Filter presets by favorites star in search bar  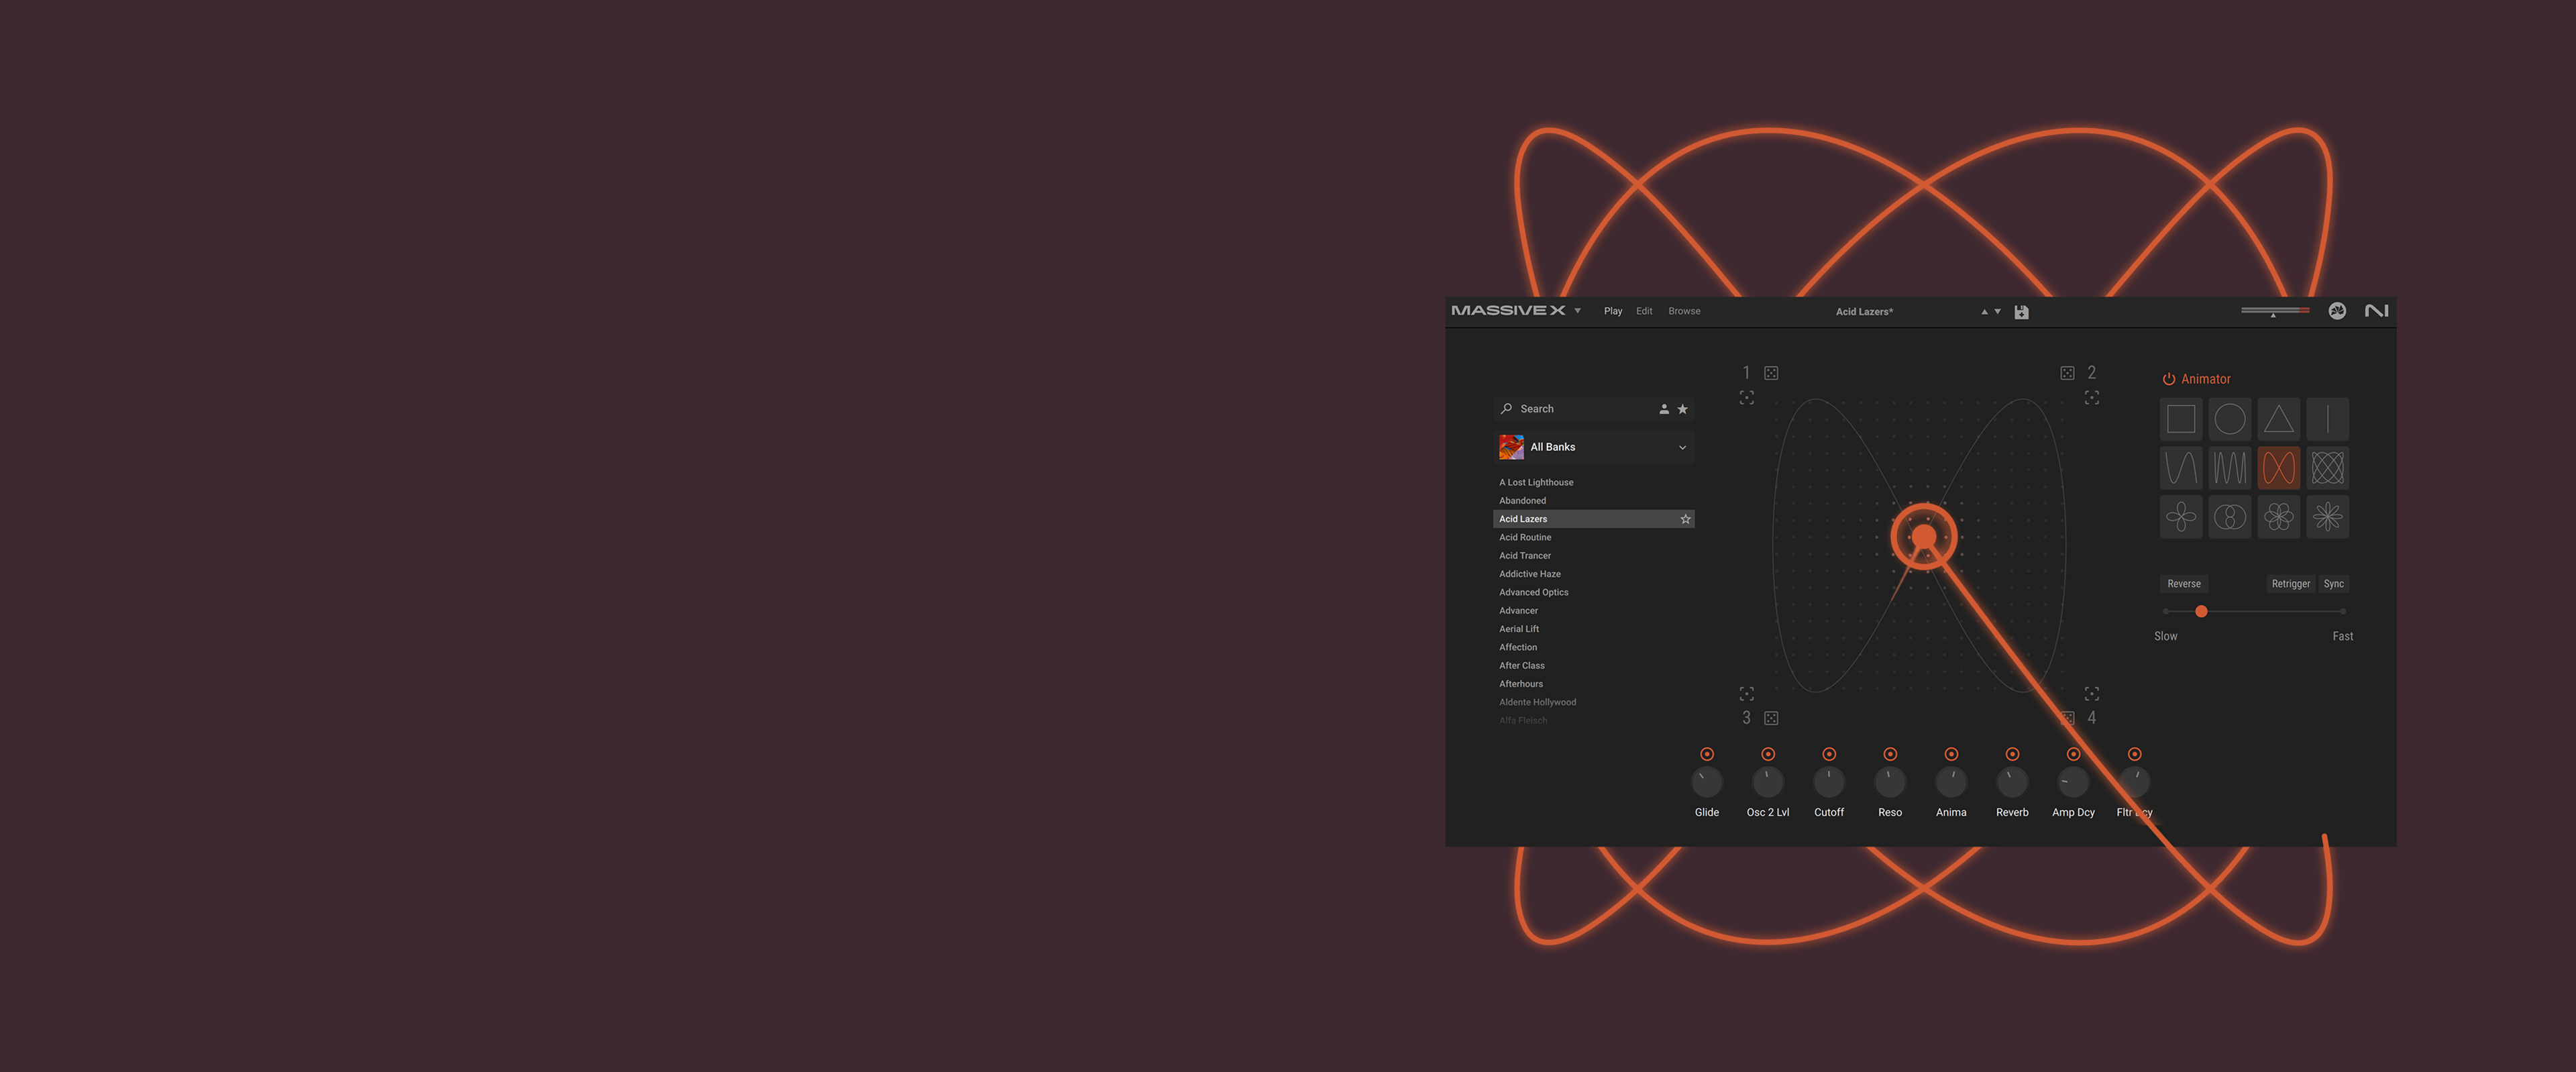click(1682, 409)
